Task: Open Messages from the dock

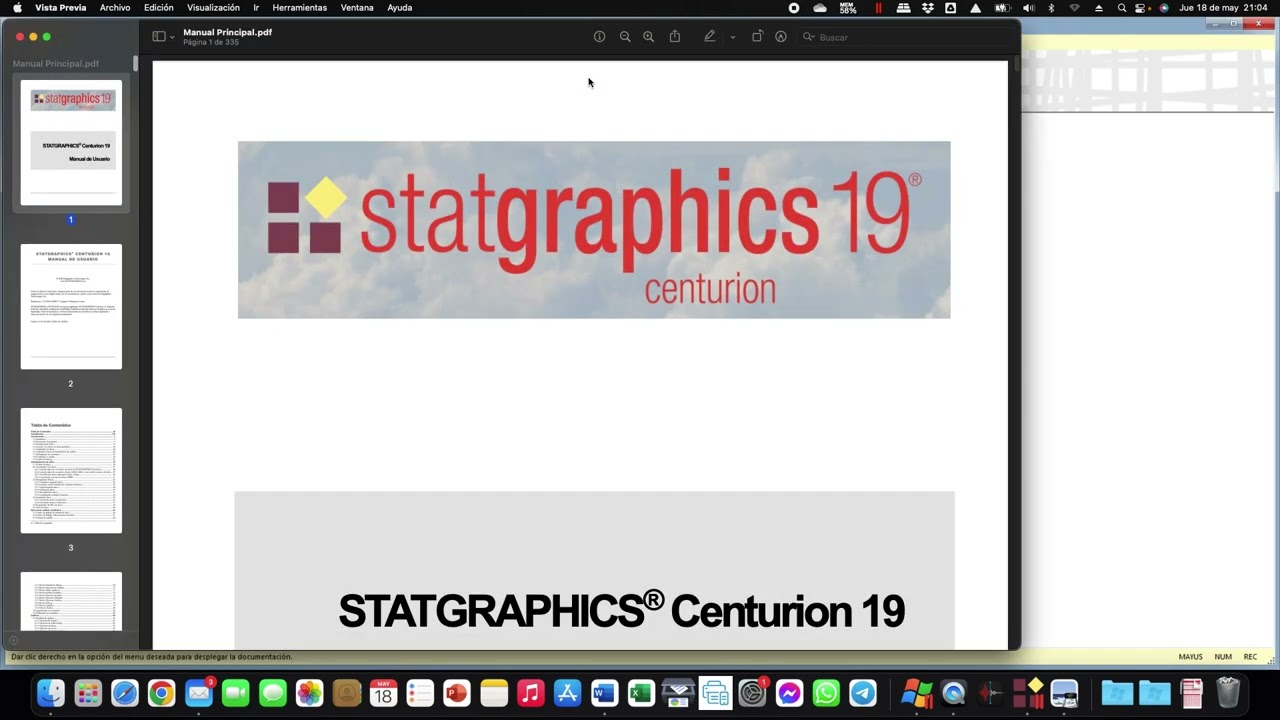Action: (x=273, y=693)
